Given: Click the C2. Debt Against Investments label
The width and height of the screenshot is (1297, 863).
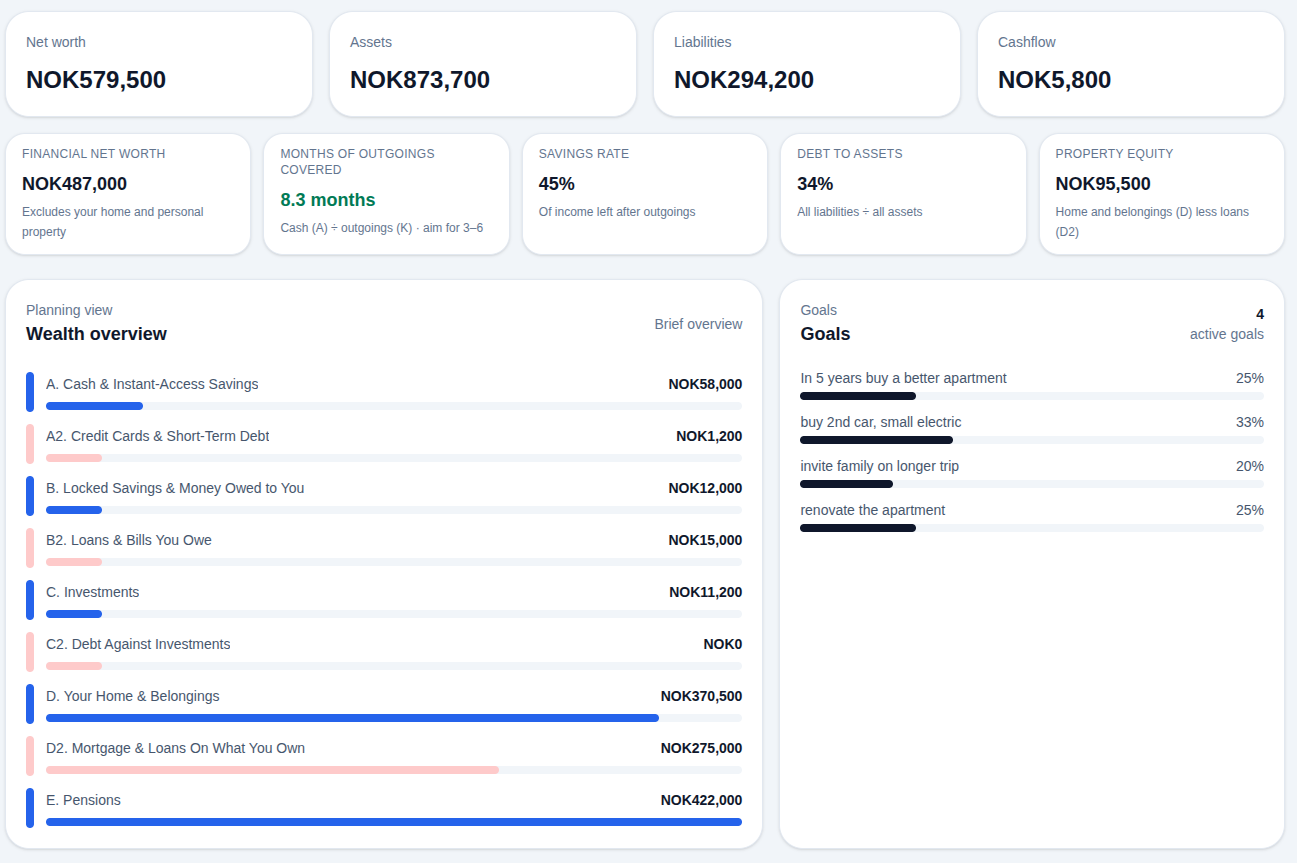Looking at the screenshot, I should [138, 644].
